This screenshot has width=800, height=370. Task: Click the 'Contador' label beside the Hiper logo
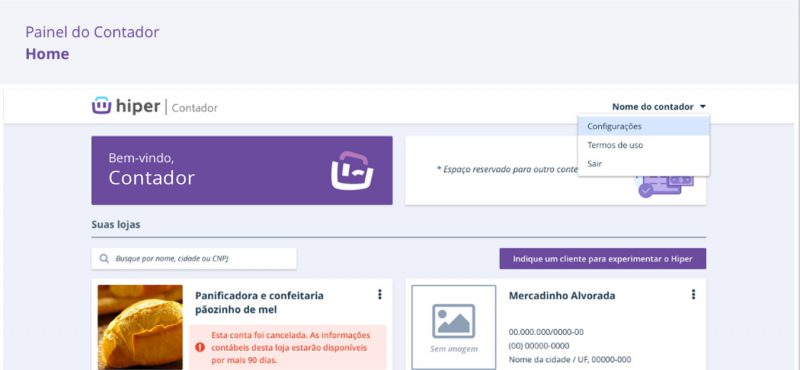click(194, 108)
